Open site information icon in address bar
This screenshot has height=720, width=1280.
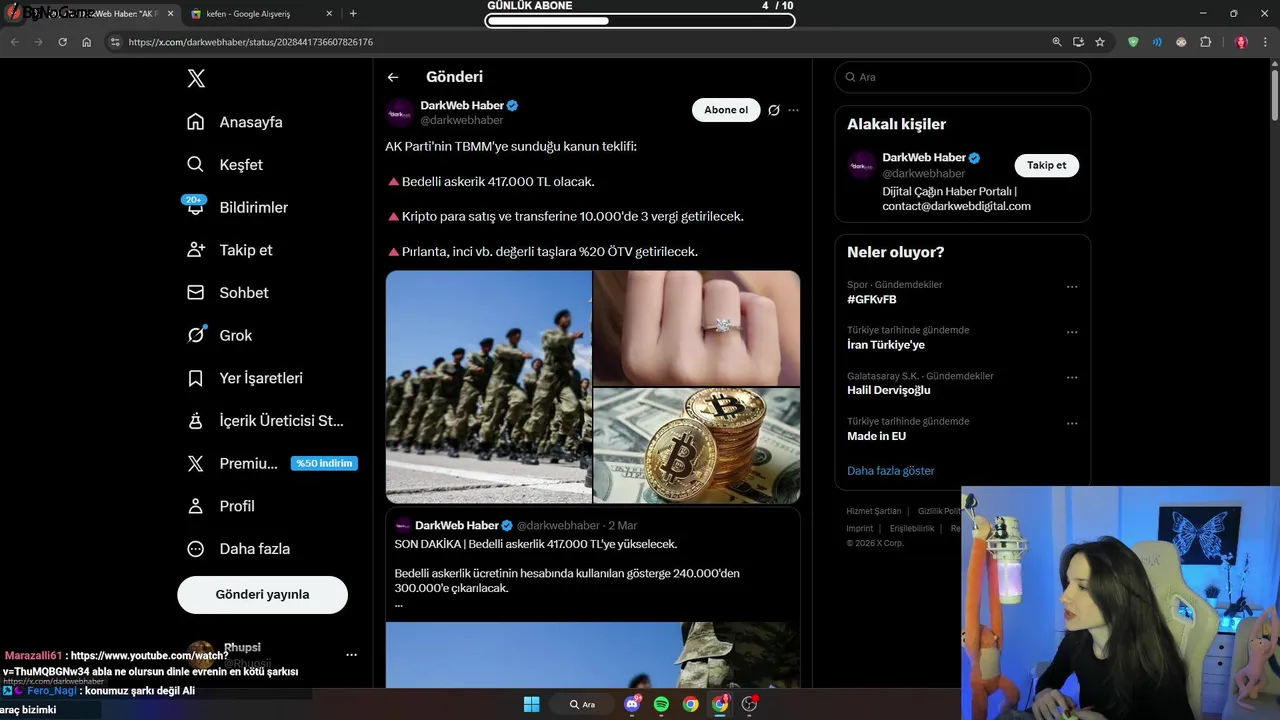click(115, 42)
